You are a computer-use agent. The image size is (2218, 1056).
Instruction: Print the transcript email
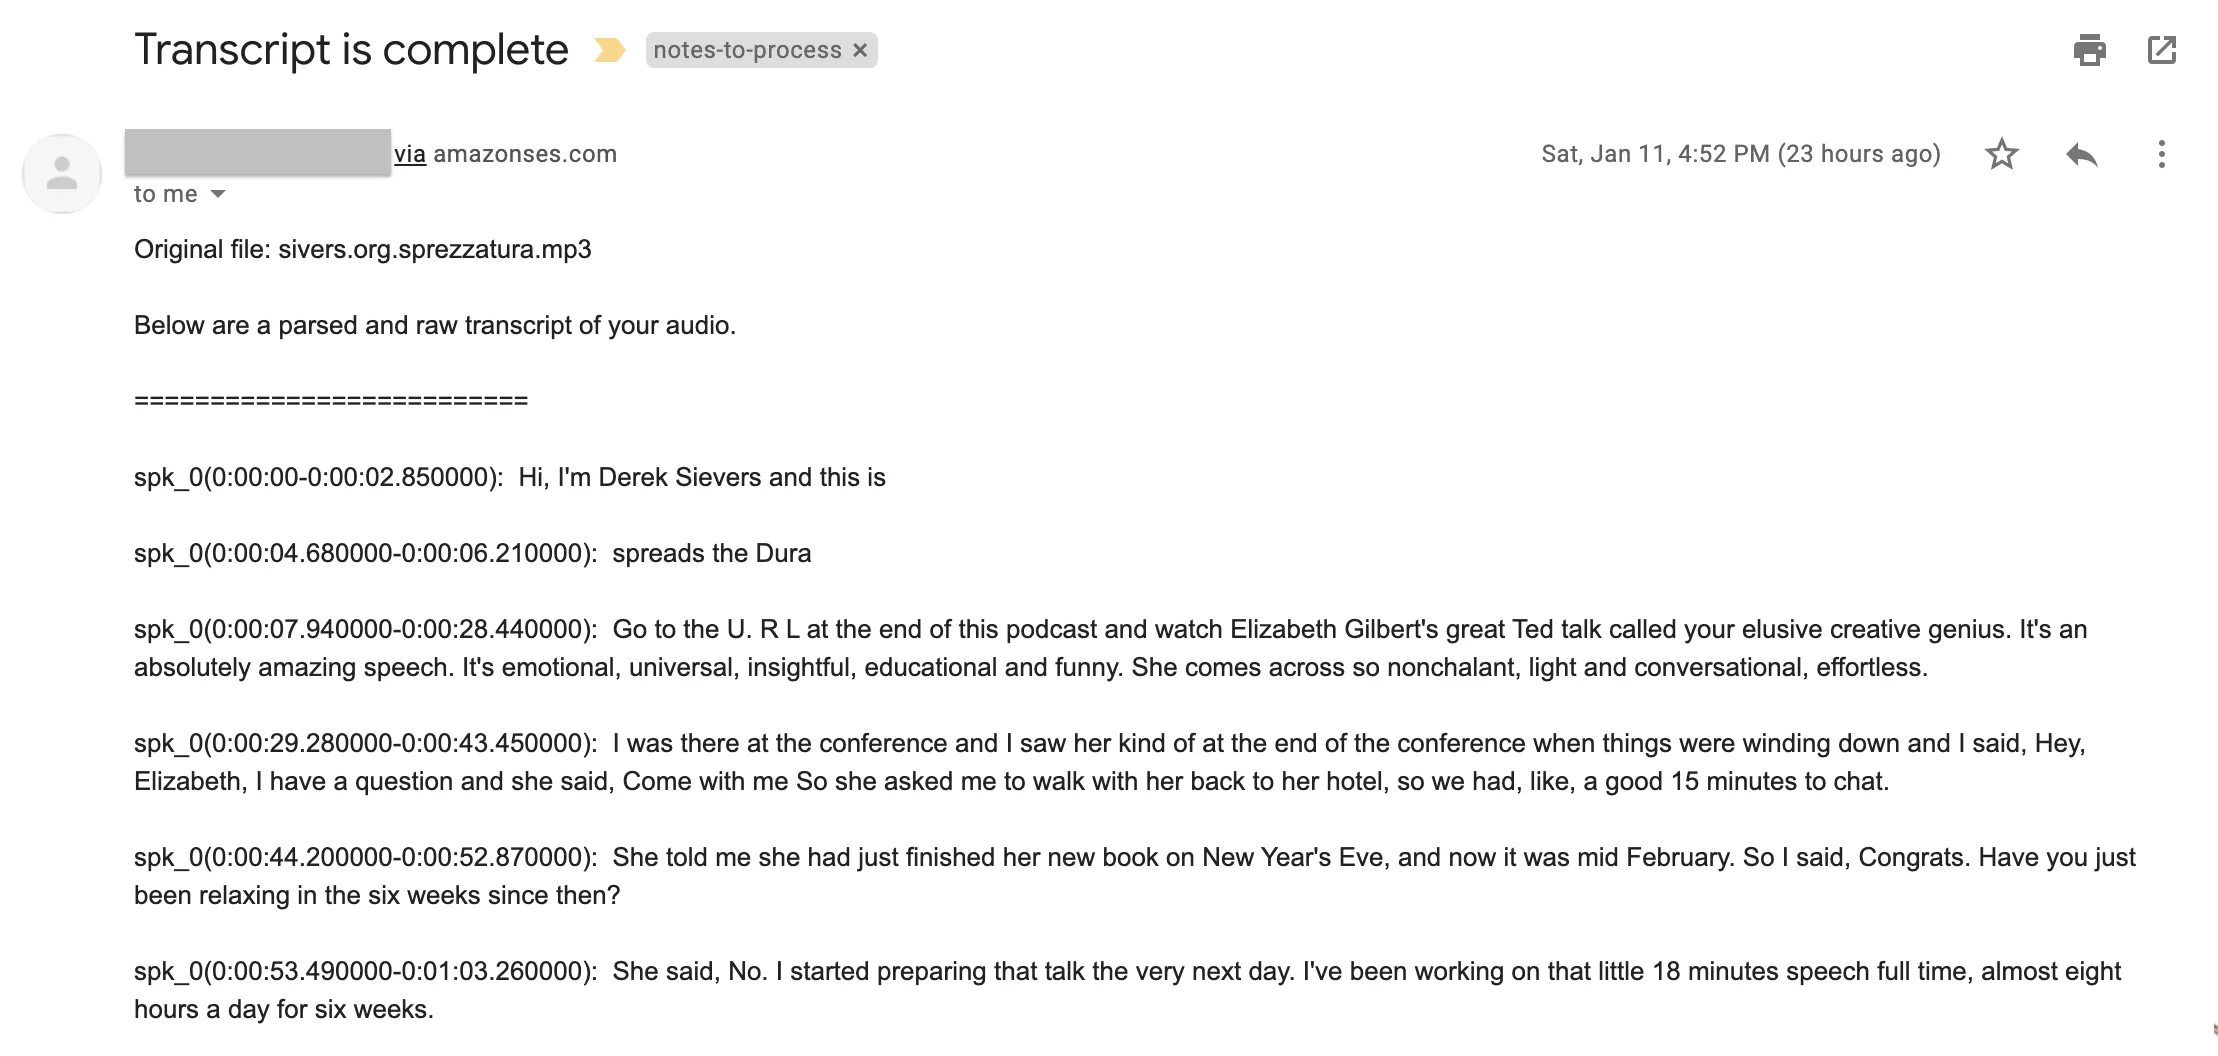2090,49
